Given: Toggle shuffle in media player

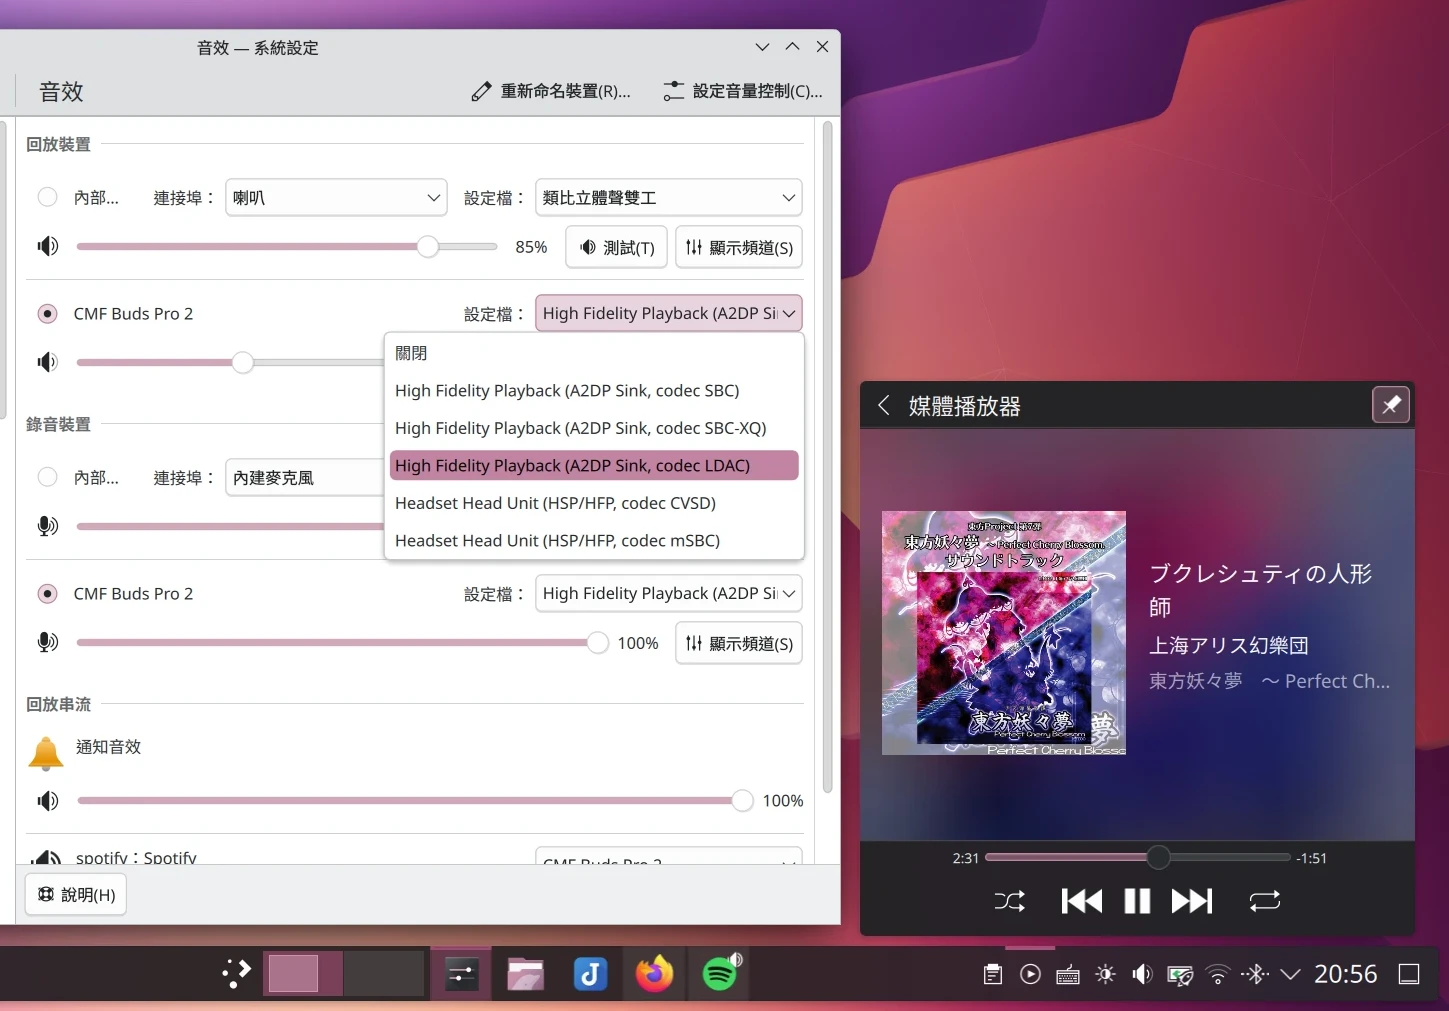Looking at the screenshot, I should 1009,901.
